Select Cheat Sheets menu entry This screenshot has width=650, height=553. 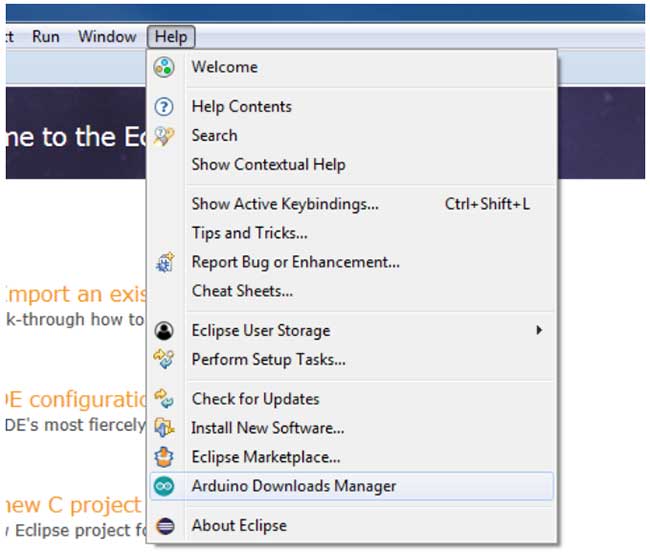pyautogui.click(x=242, y=292)
